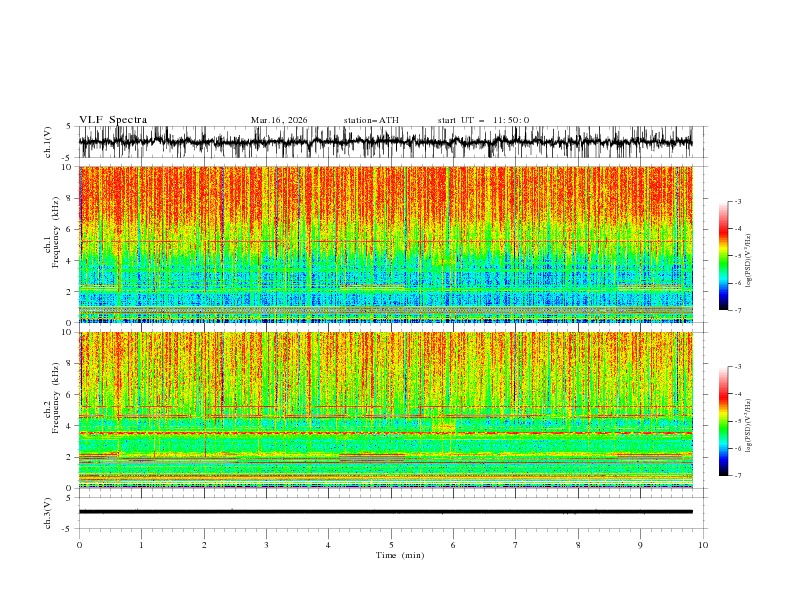The width and height of the screenshot is (792, 612).
Task: Click the "10" tick on the time axis
Action: (703, 545)
